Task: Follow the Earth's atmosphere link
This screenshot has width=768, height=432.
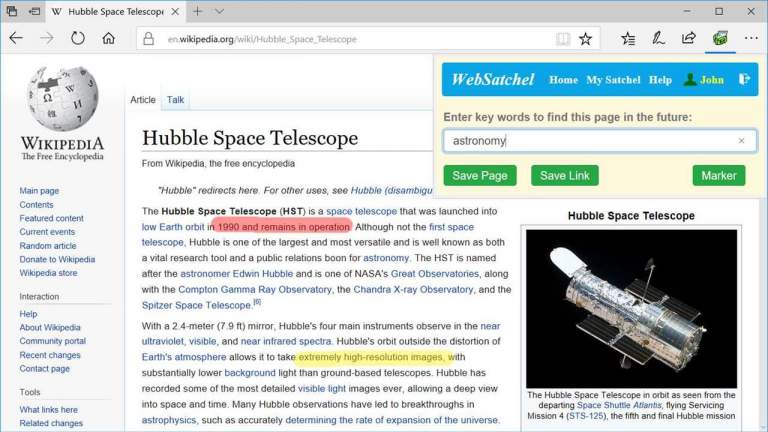Action: click(184, 357)
